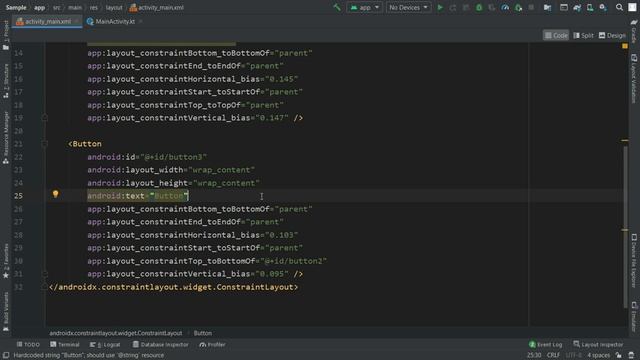Open the Database Inspector tool window
The width and height of the screenshot is (640, 360).
(x=160, y=344)
